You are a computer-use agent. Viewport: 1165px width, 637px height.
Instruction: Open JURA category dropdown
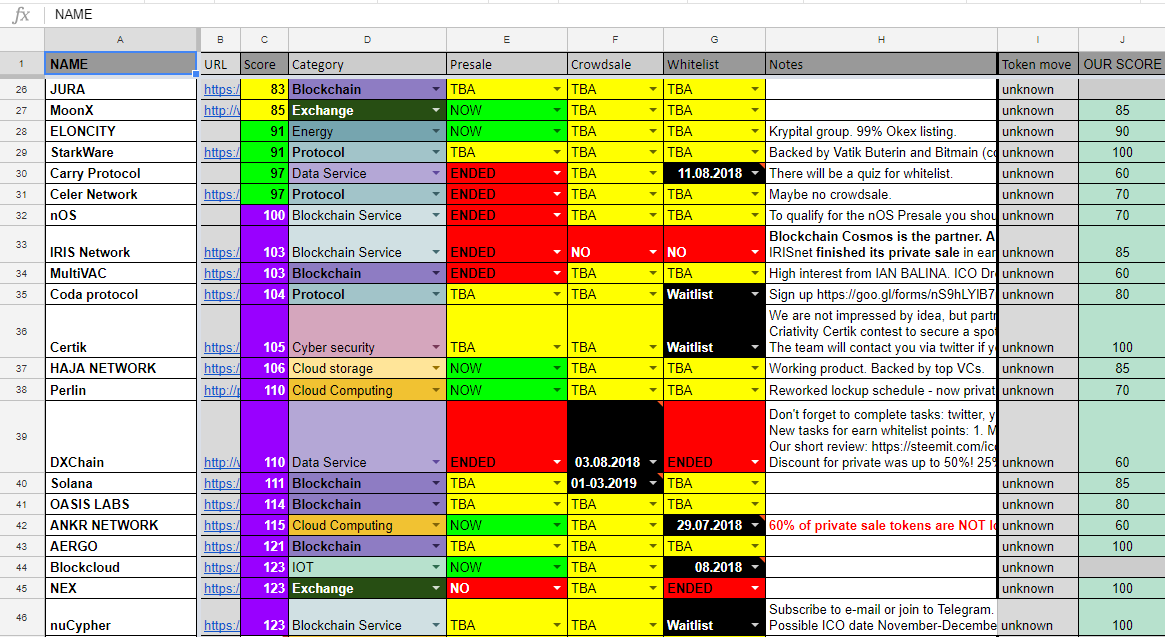[x=436, y=89]
